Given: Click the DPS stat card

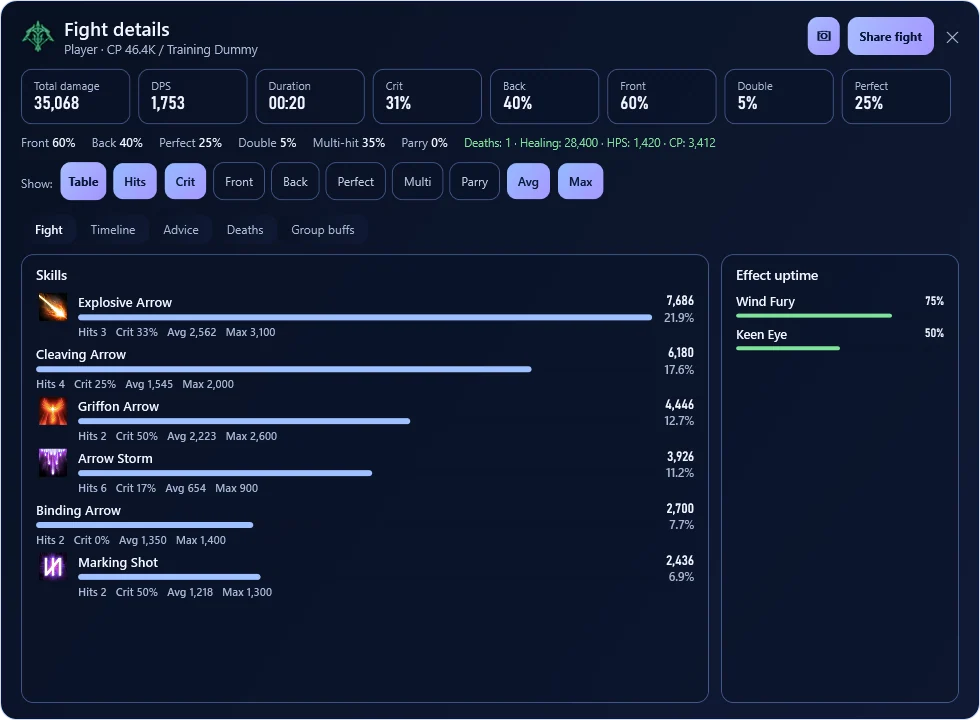Looking at the screenshot, I should point(192,96).
